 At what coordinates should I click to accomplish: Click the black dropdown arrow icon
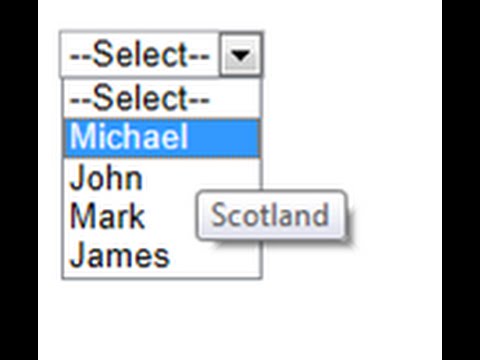[241, 55]
